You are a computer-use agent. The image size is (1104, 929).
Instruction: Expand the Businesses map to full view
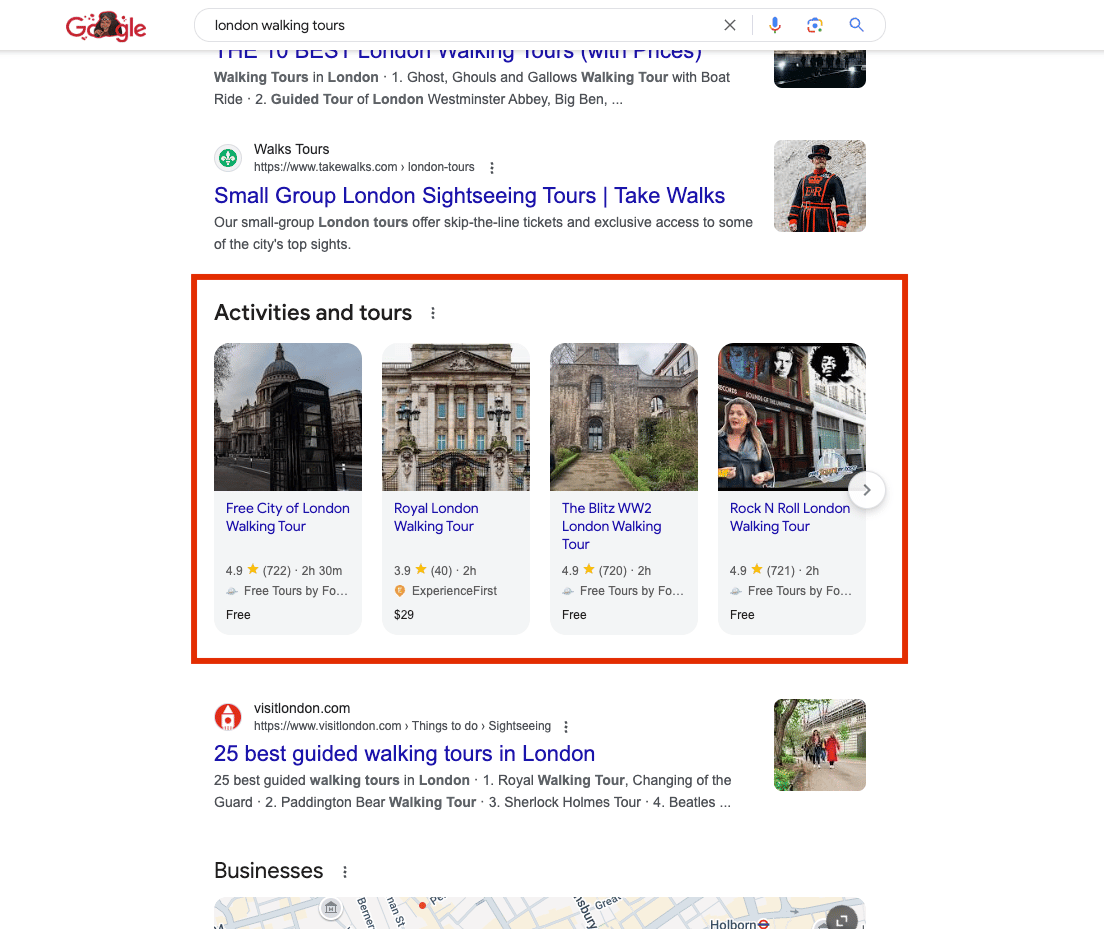click(x=841, y=920)
